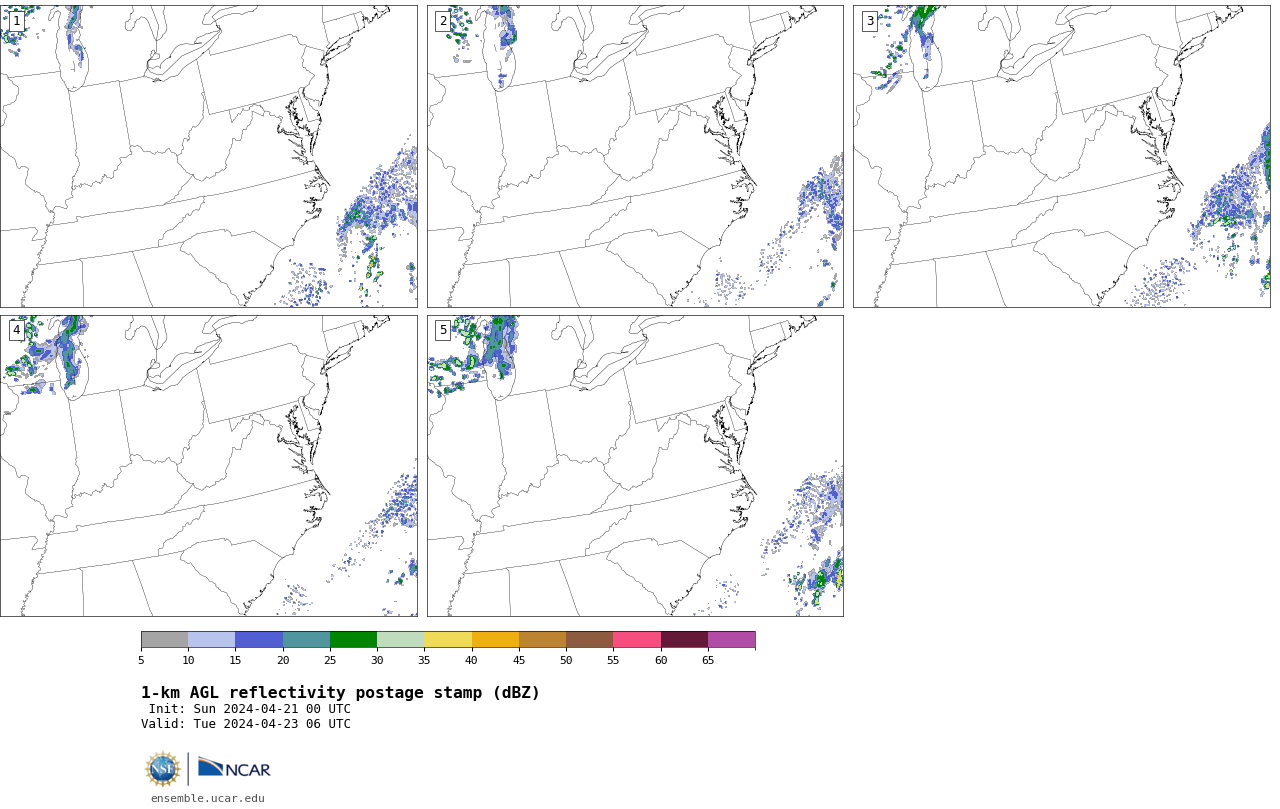The width and height of the screenshot is (1280, 809).
Task: Click the reflectivity postage stamp title
Action: [340, 693]
